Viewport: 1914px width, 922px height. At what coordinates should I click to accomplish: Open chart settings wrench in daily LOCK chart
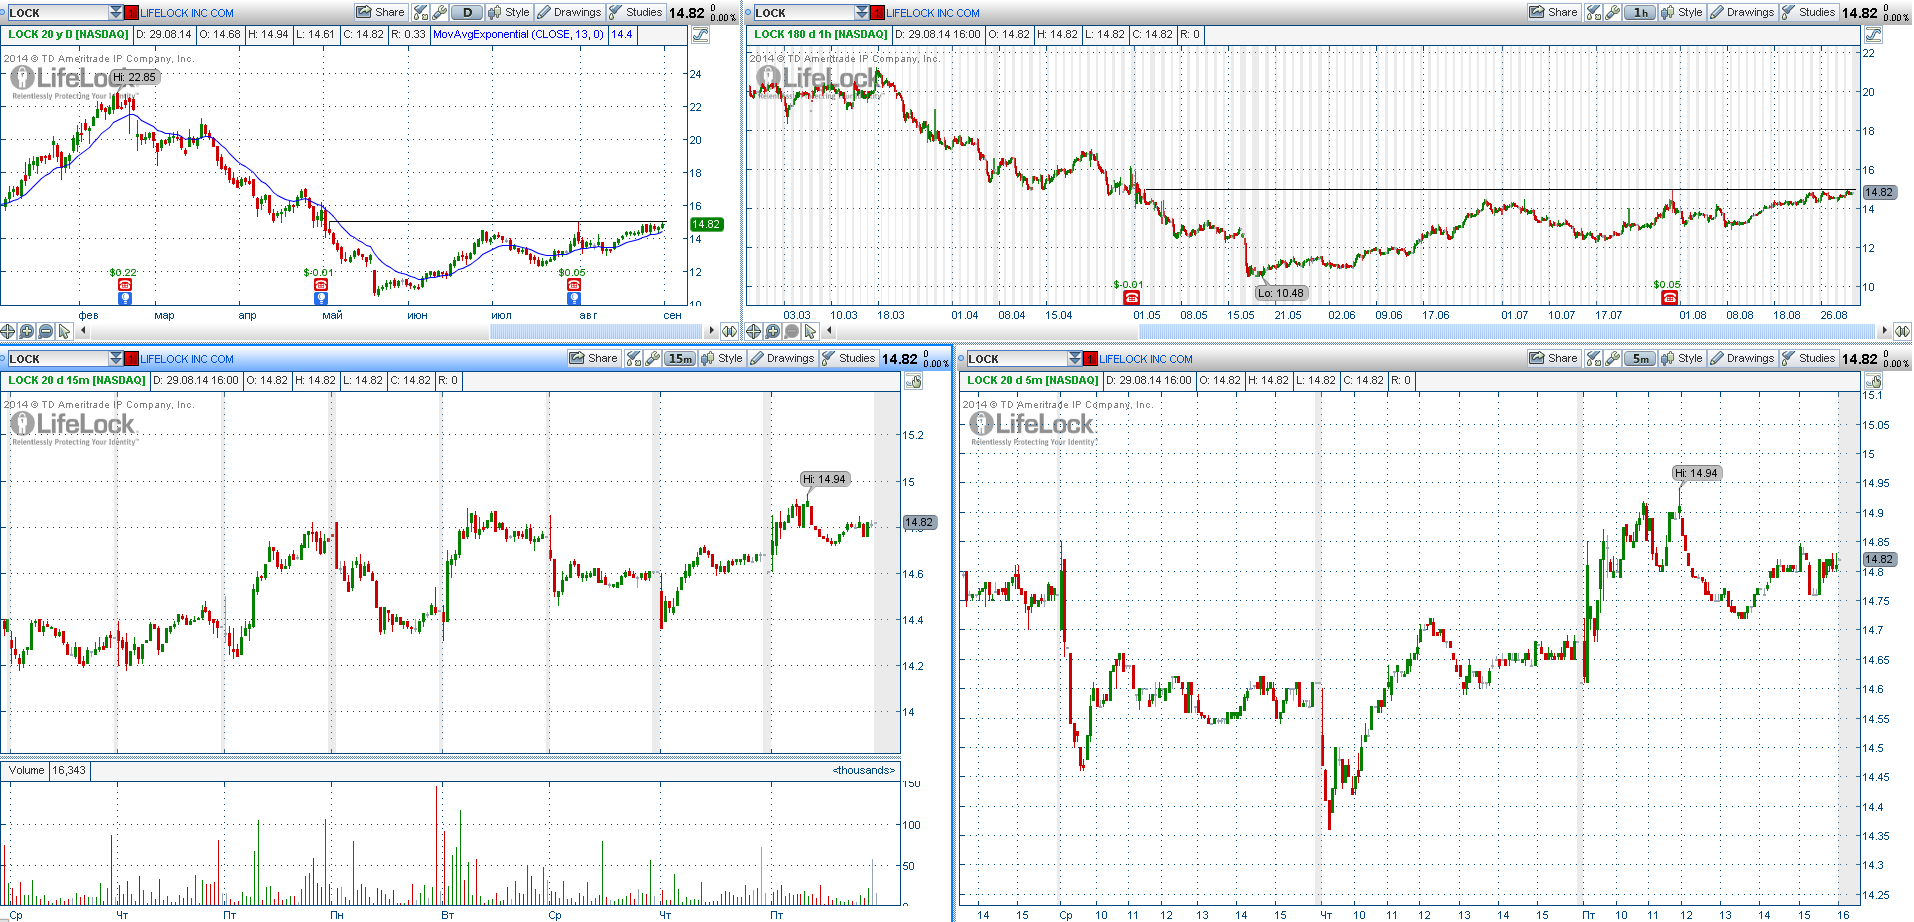[x=440, y=12]
